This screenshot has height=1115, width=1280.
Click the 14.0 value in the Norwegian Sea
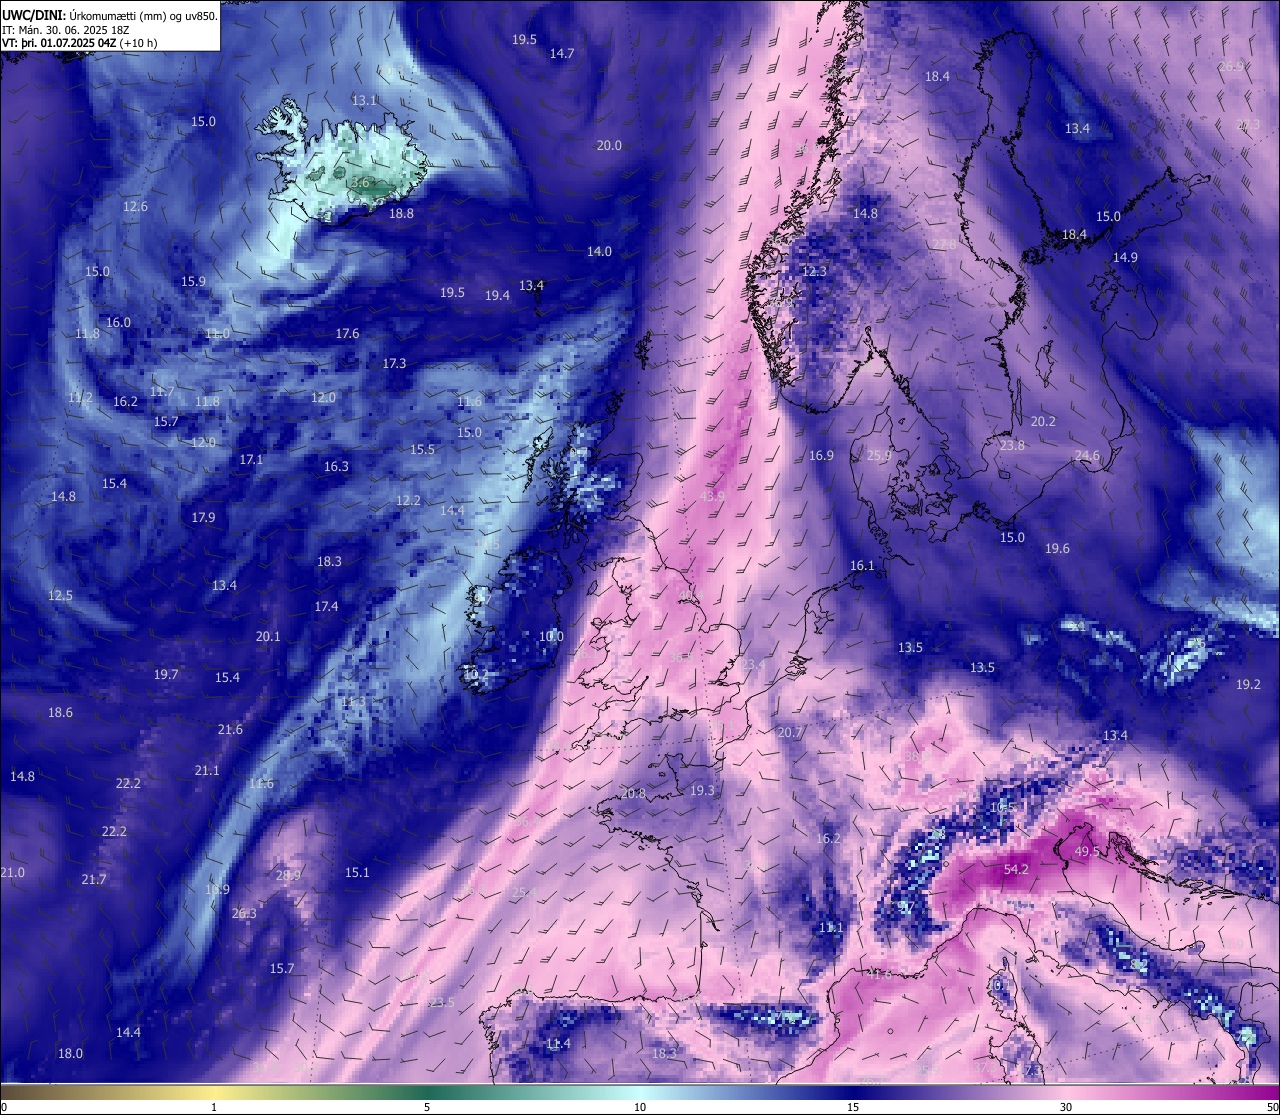pos(599,251)
